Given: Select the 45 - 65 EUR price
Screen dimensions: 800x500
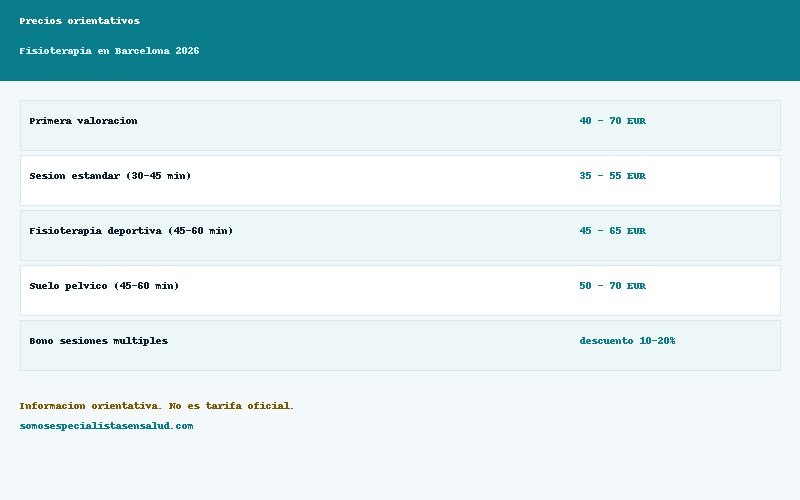Looking at the screenshot, I should tap(612, 231).
